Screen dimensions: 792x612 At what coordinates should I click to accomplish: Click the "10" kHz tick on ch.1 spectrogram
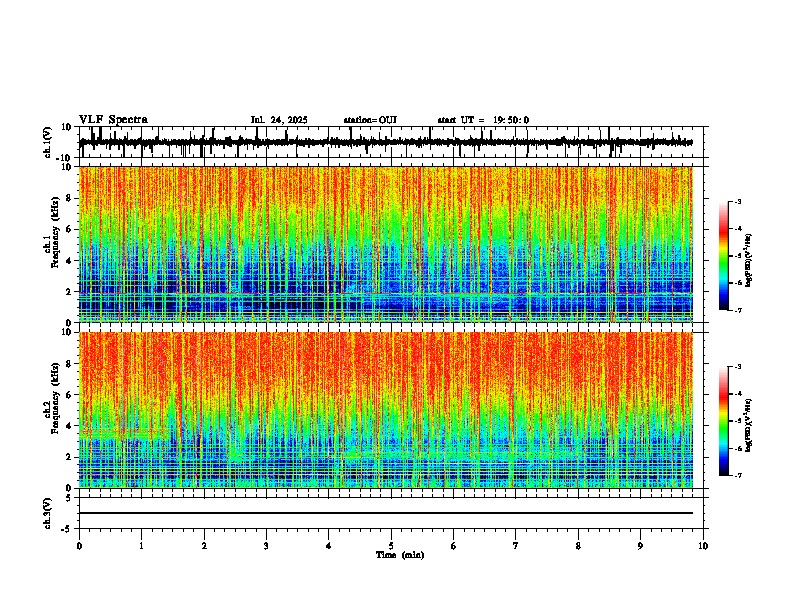click(68, 167)
